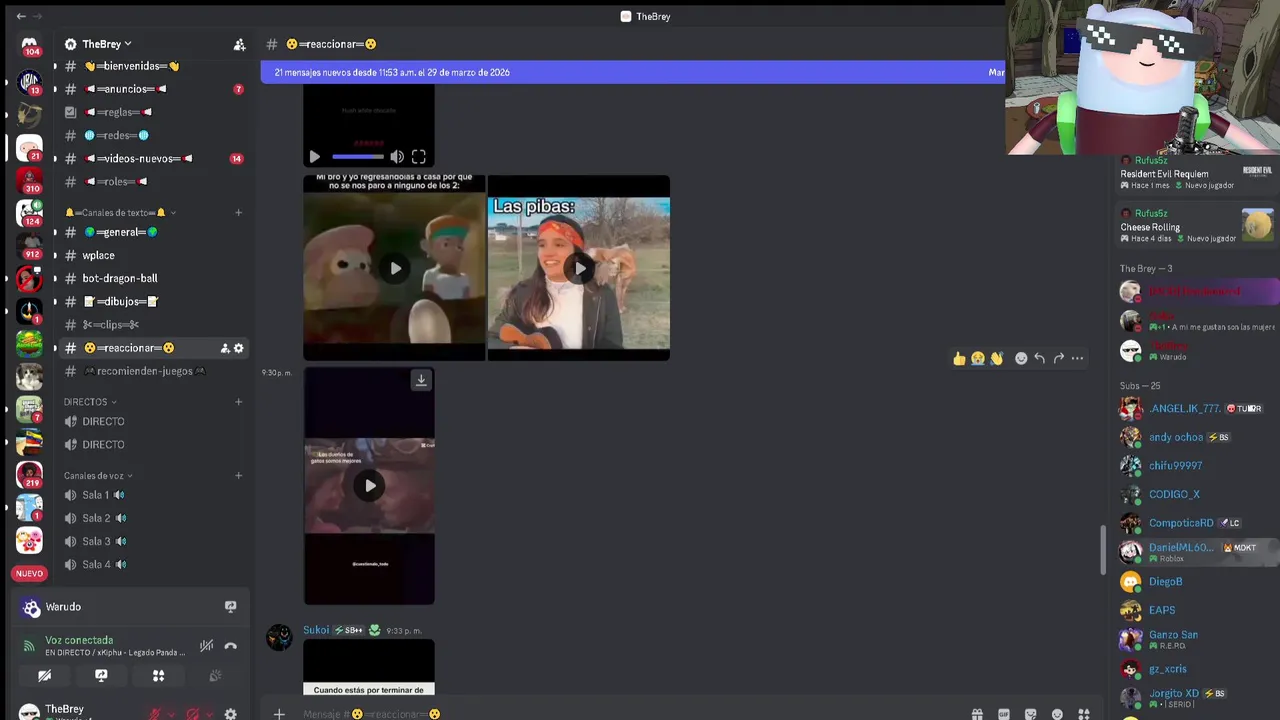The image size is (1280, 720).
Task: Expand threads arrow beside general channel
Action: click(x=55, y=232)
